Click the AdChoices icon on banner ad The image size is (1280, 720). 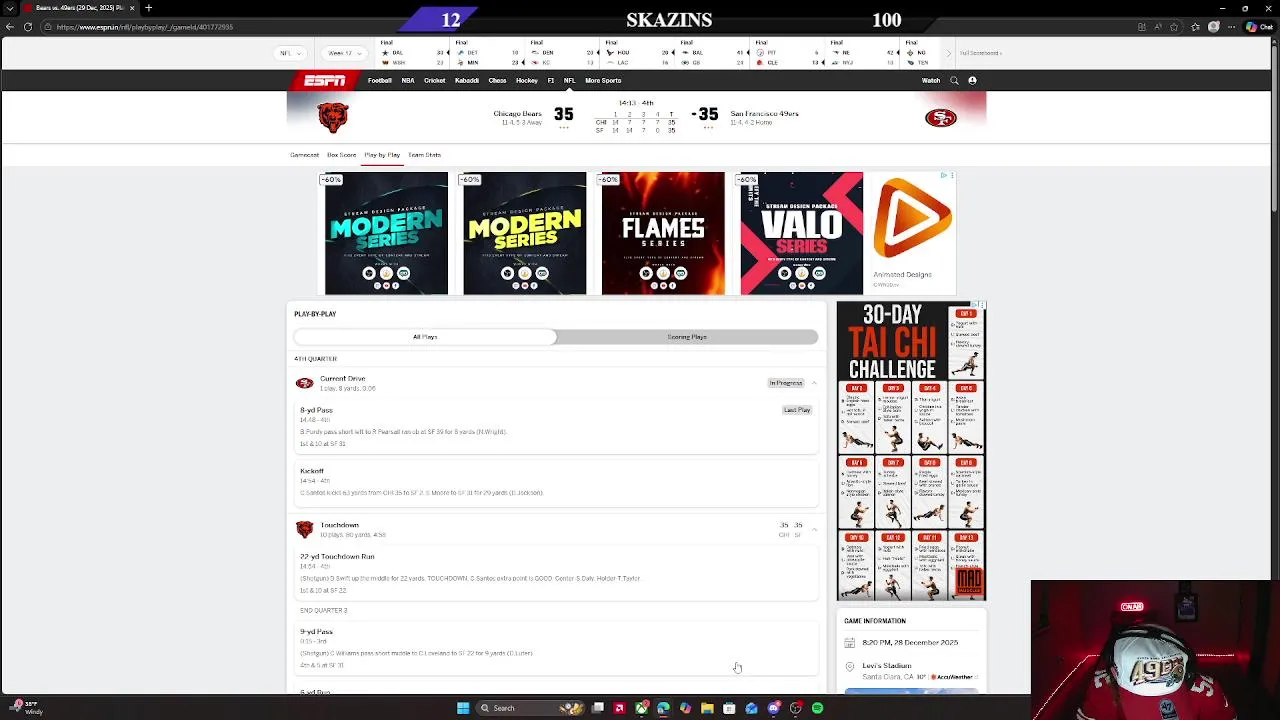(x=943, y=176)
